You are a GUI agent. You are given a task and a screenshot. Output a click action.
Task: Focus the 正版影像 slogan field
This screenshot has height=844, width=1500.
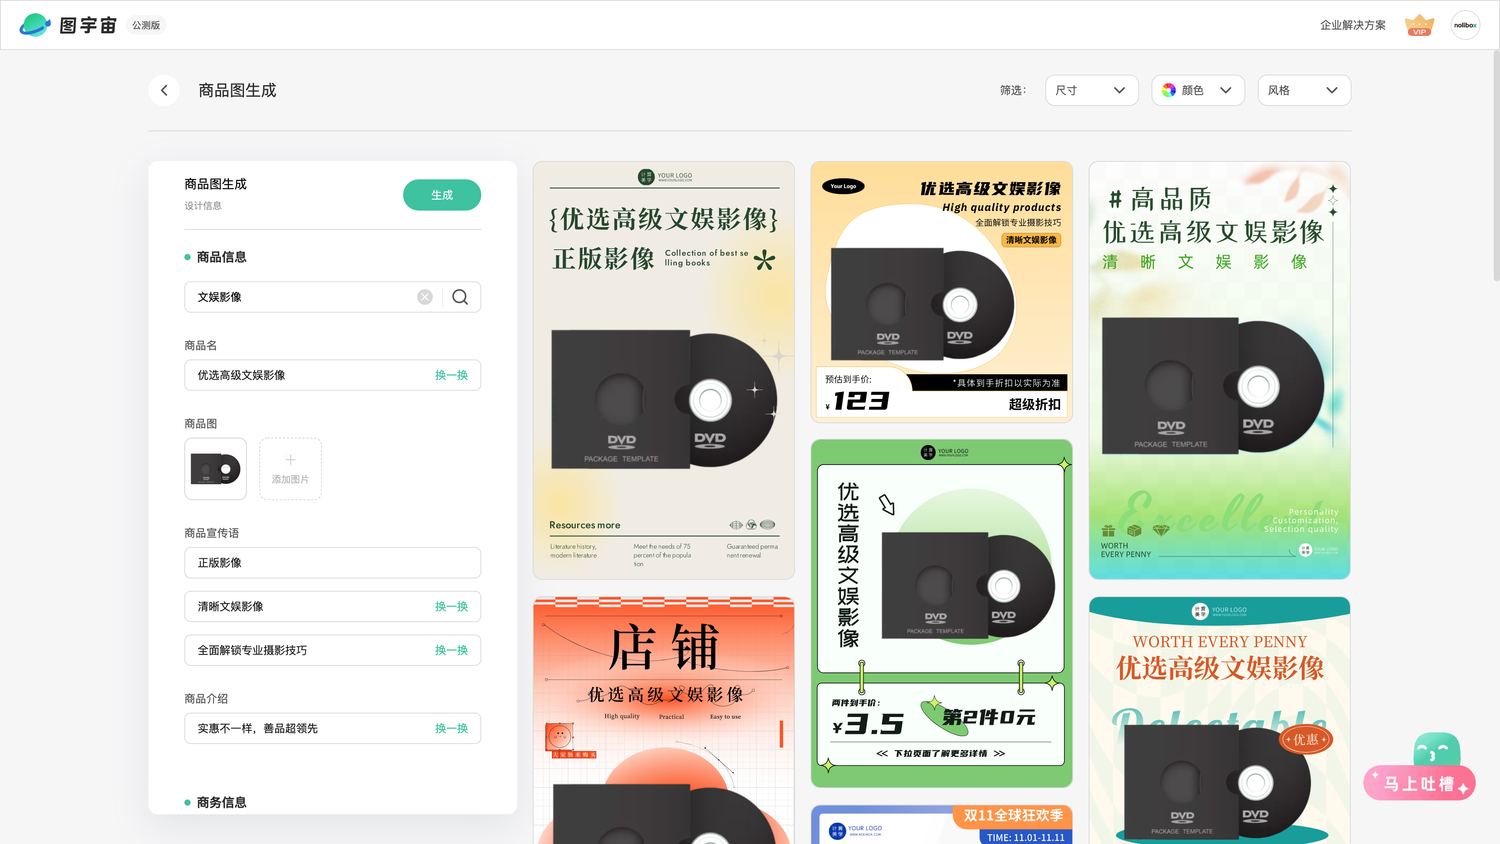click(x=332, y=563)
